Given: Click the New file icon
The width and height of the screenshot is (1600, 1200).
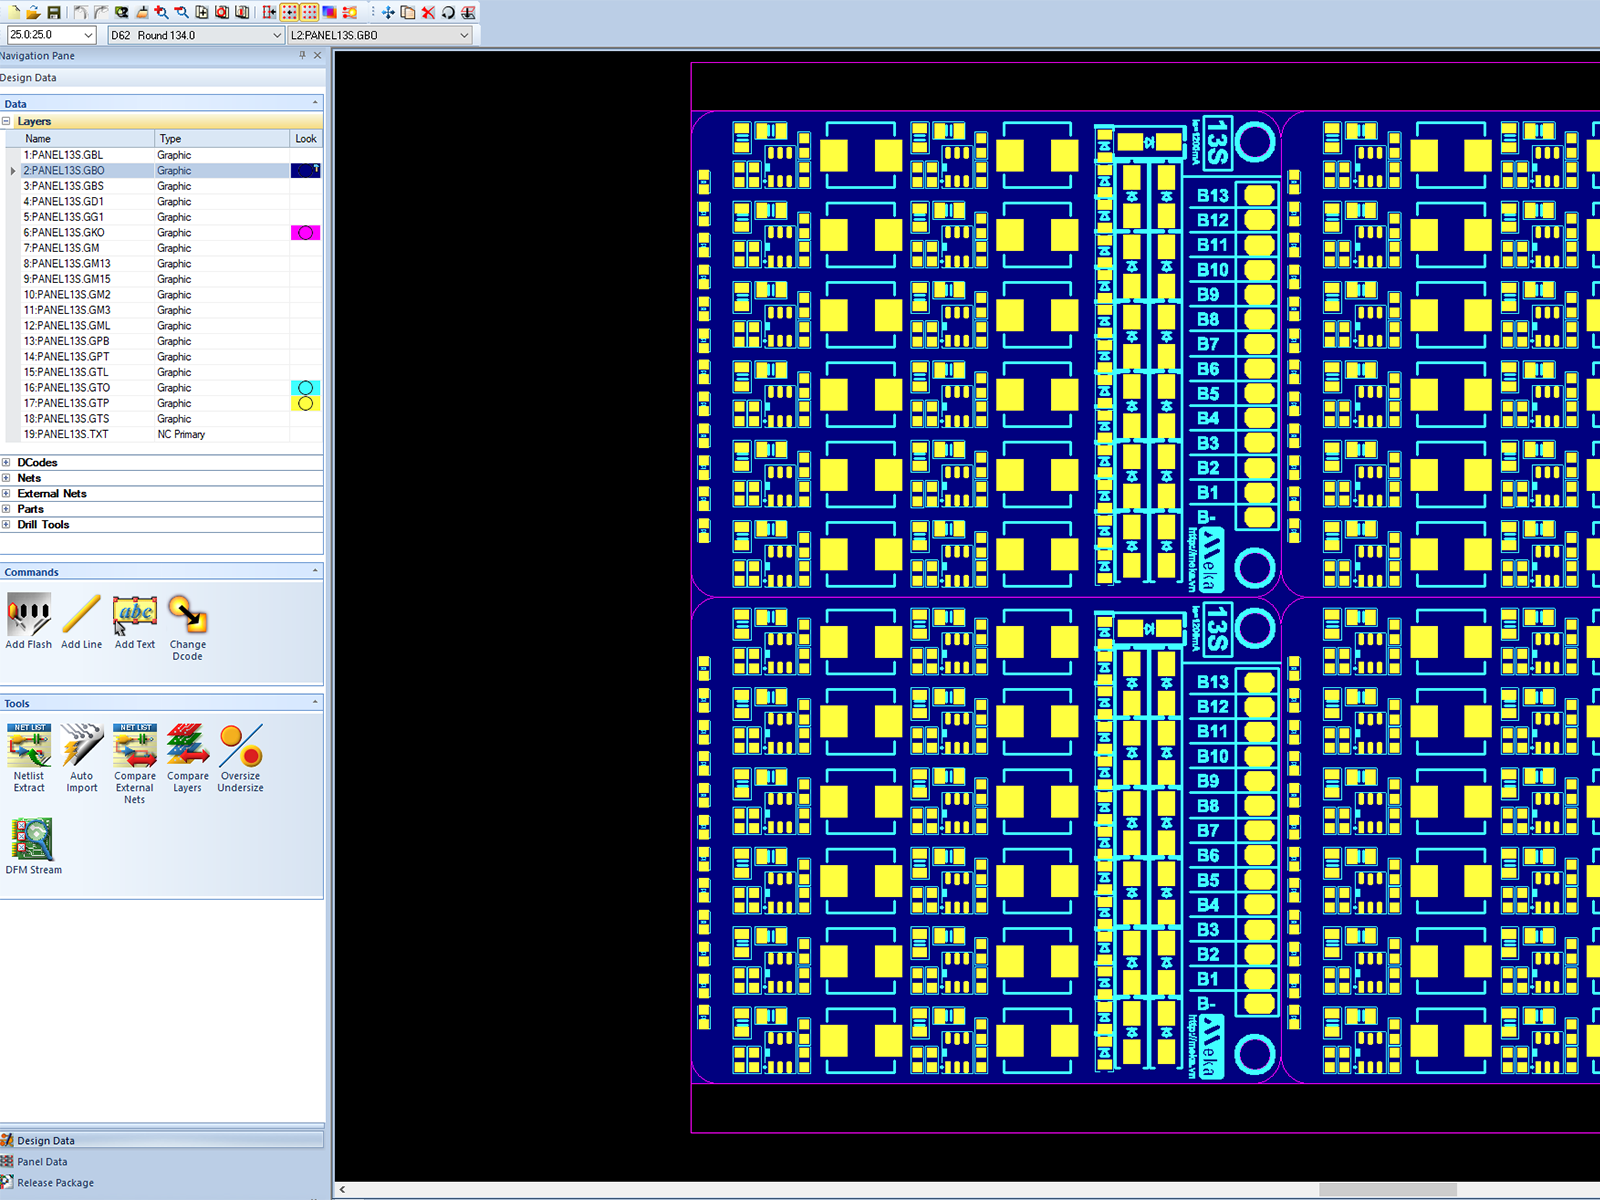Looking at the screenshot, I should pyautogui.click(x=13, y=12).
